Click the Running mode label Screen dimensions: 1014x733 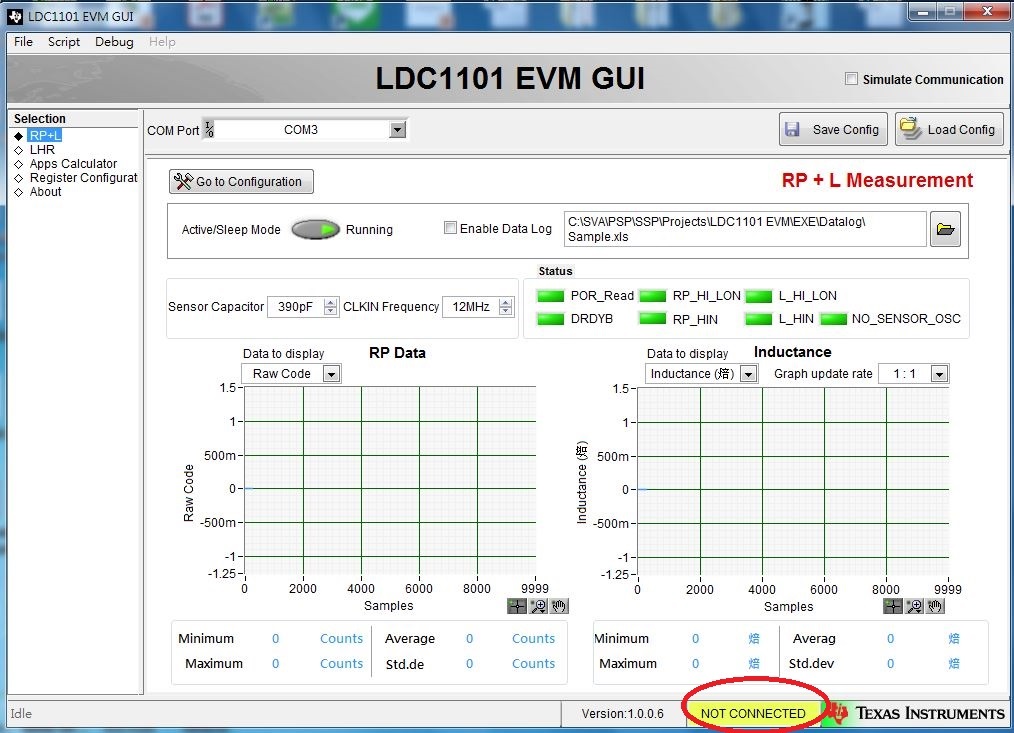tap(369, 230)
